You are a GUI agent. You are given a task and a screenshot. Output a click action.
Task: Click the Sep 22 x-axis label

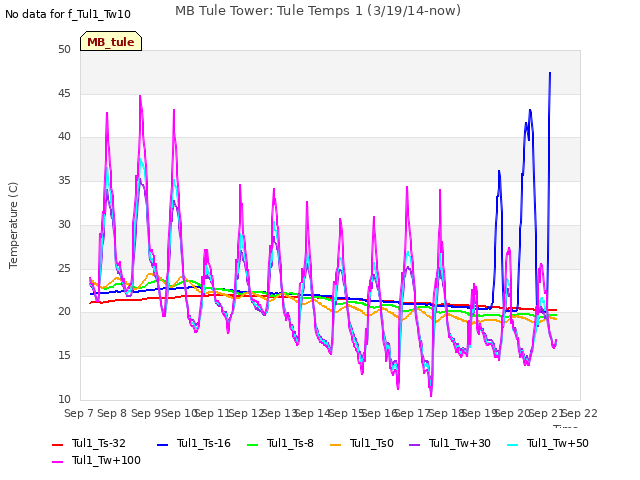point(580,413)
